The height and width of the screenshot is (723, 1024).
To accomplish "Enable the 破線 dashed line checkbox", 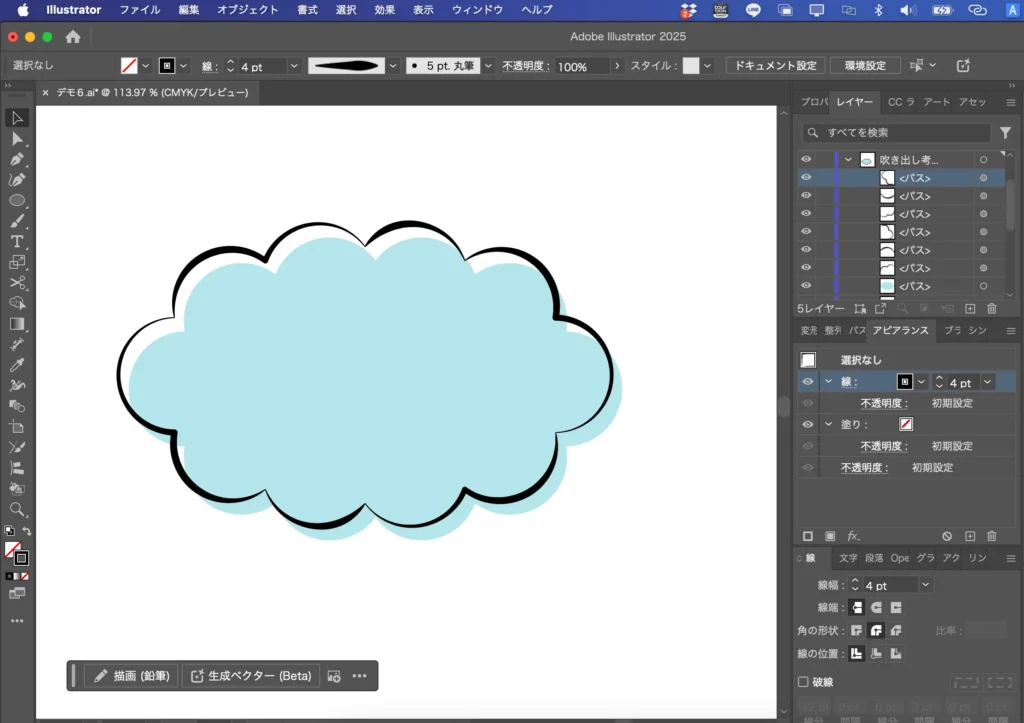I will click(803, 682).
